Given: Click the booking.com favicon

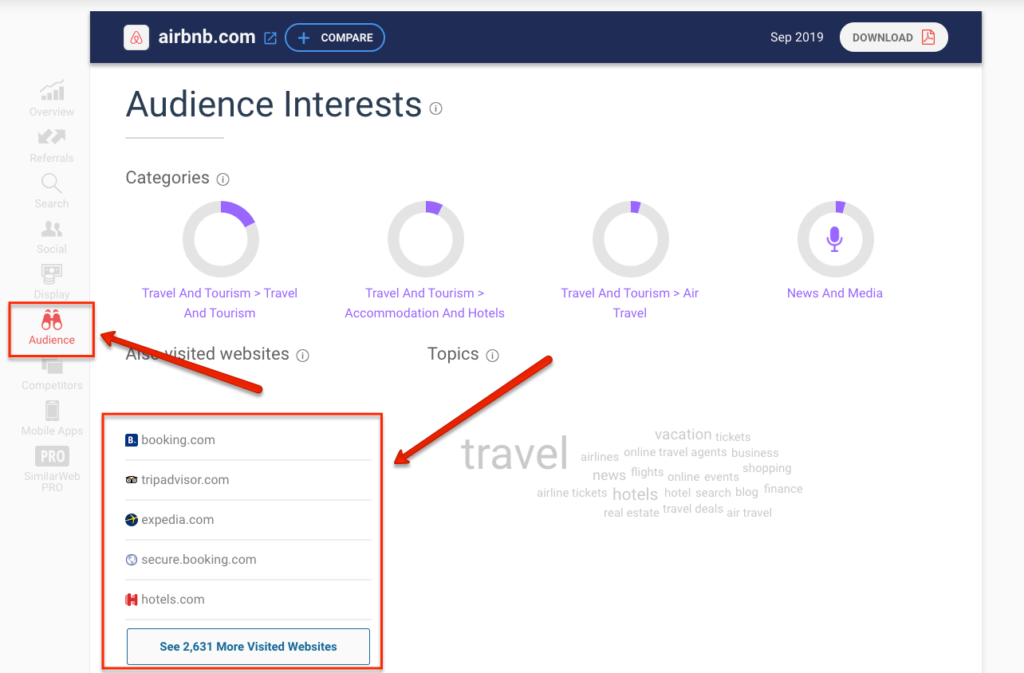Looking at the screenshot, I should pyautogui.click(x=131, y=440).
